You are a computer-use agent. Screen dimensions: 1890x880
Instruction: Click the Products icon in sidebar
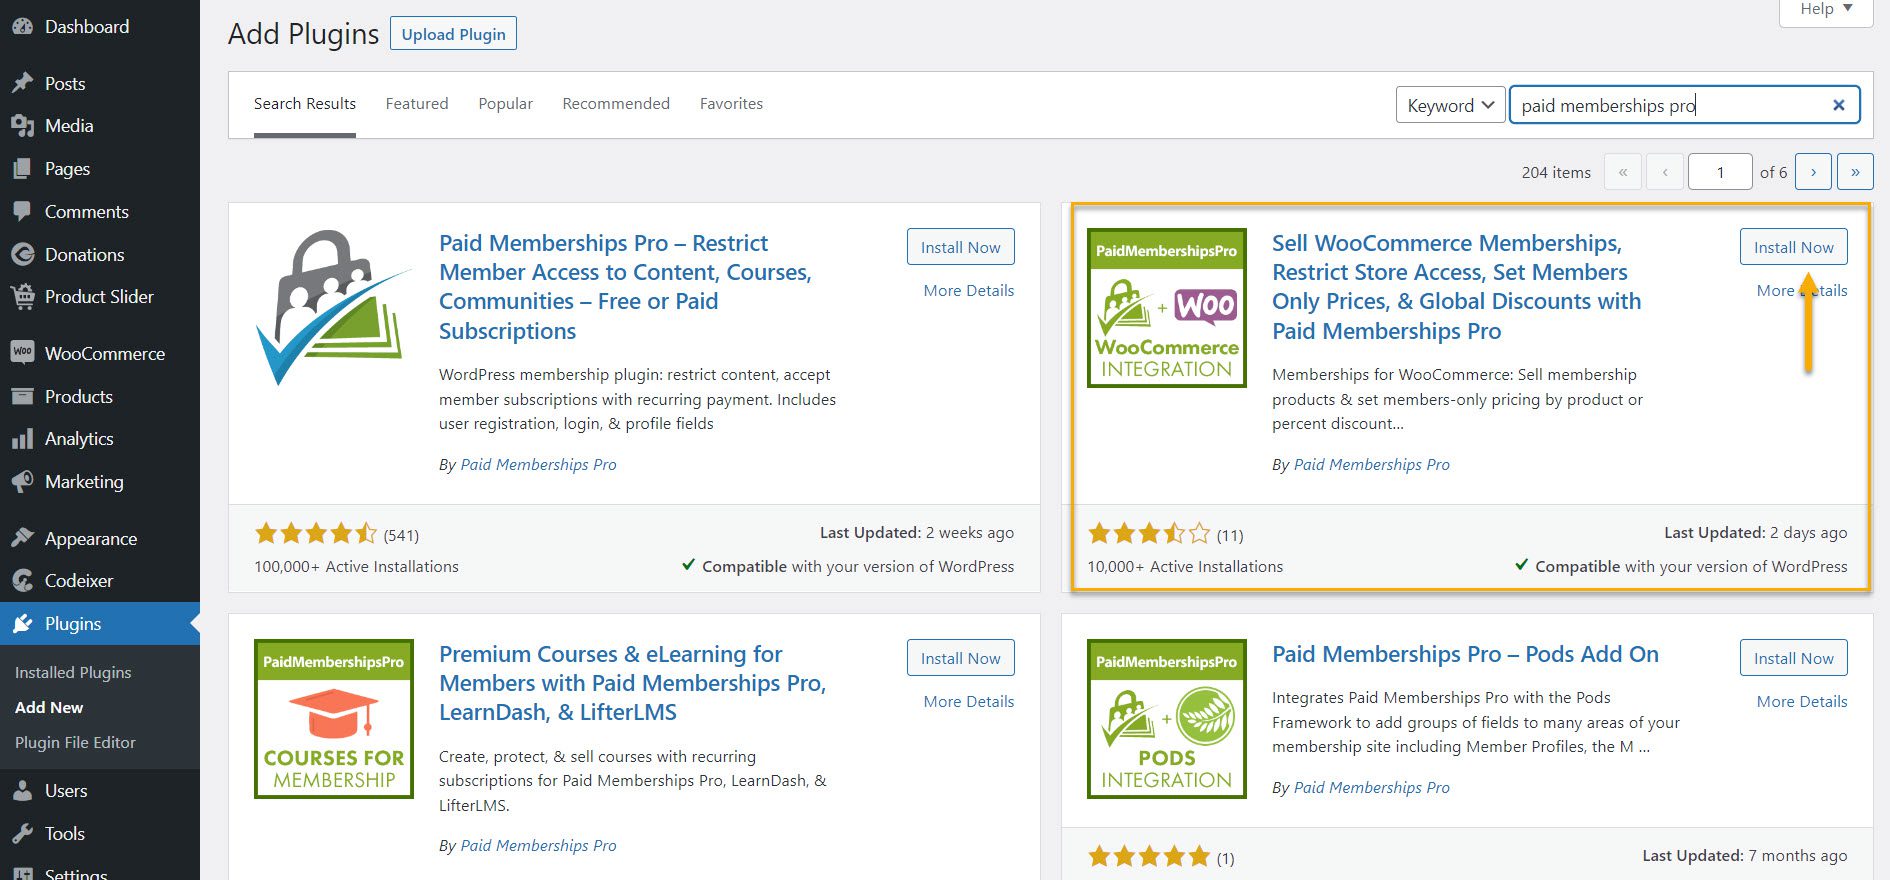click(x=22, y=396)
